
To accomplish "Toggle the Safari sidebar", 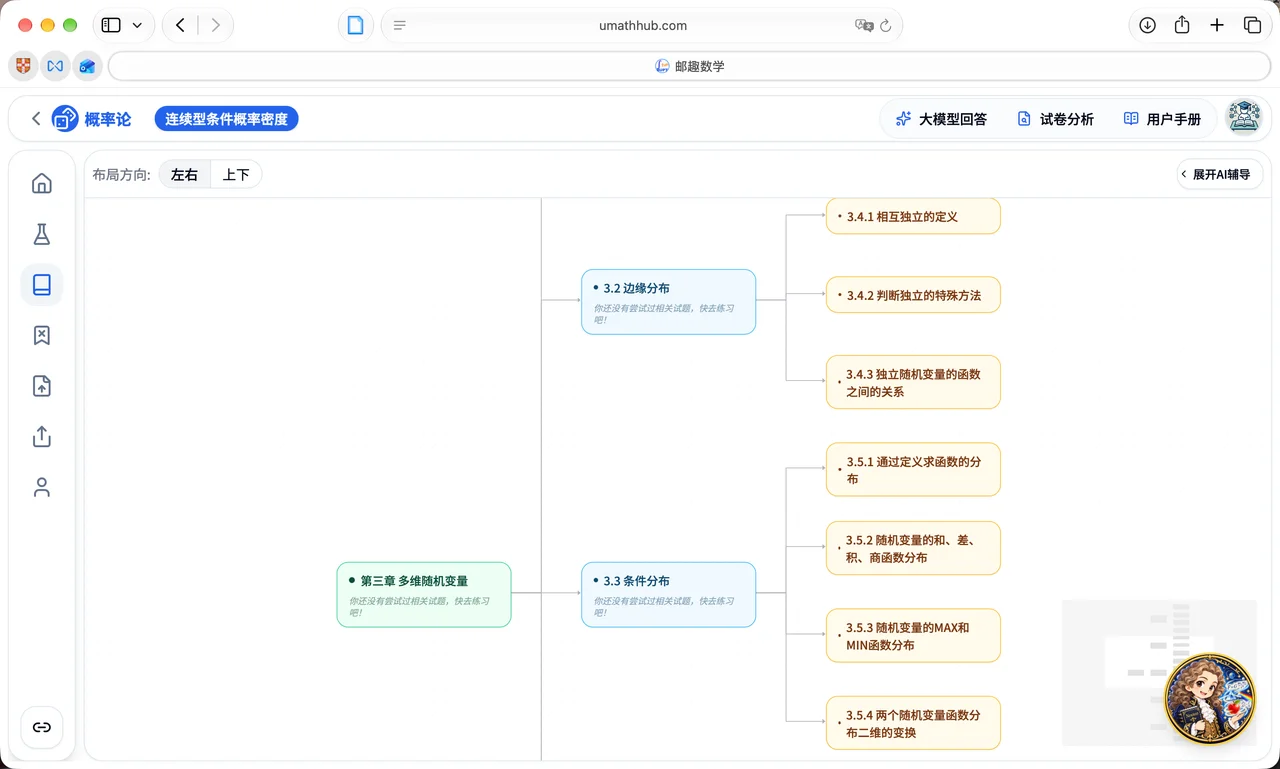I will tap(111, 26).
